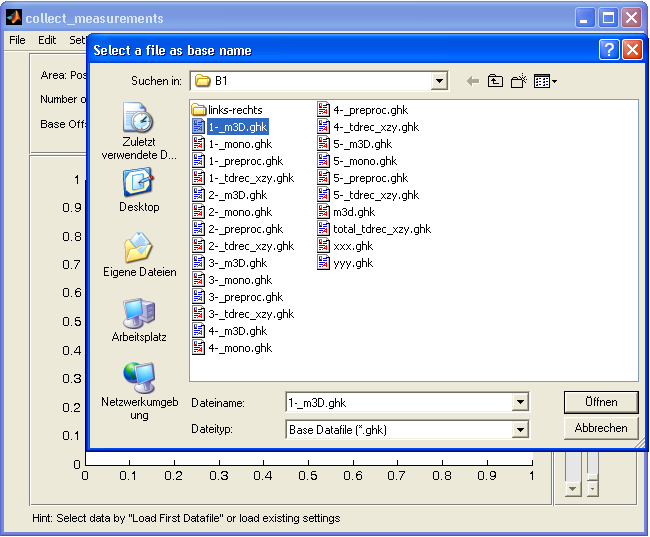The width and height of the screenshot is (650, 537).
Task: Select file 4-_tdrec_xzy.ghk
Action: [x=369, y=127]
